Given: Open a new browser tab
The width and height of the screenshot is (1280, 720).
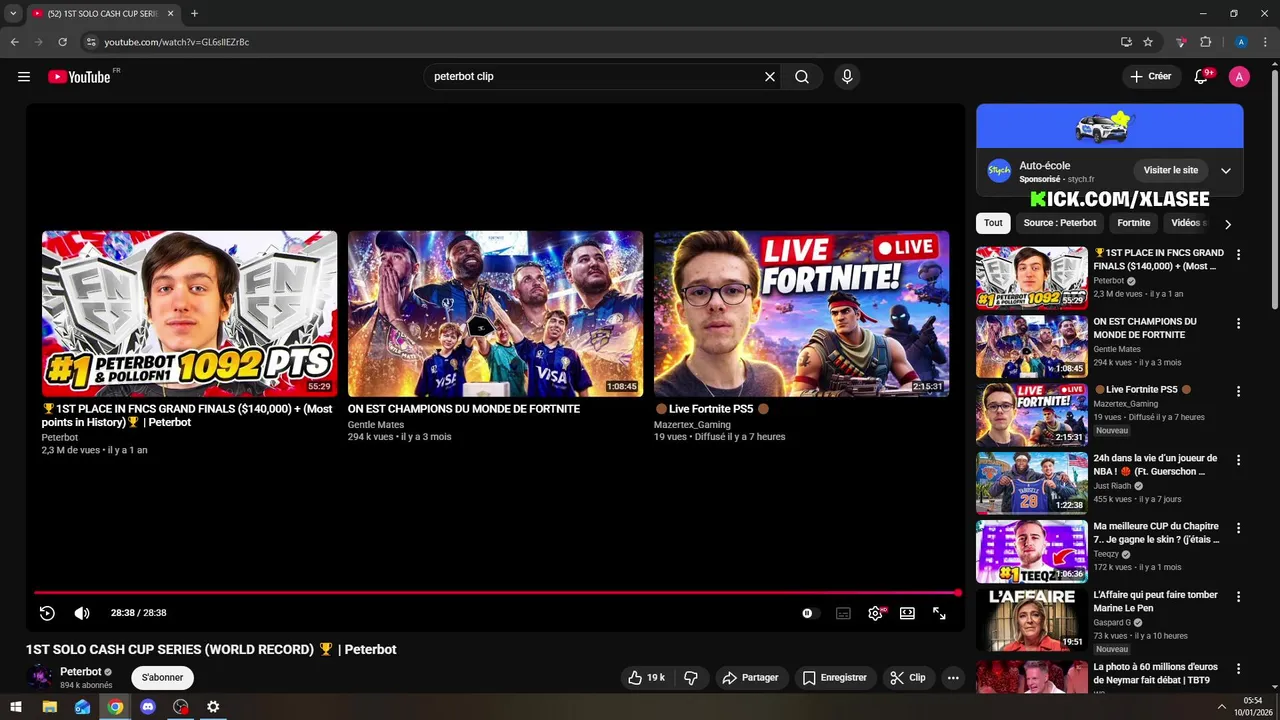Looking at the screenshot, I should [194, 14].
